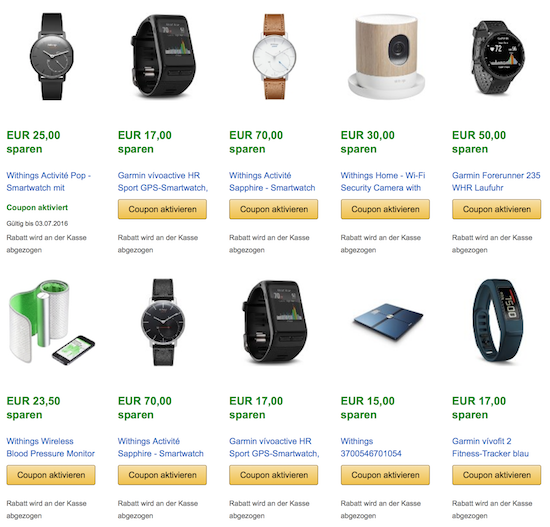Open the Withings Activité Pop black watch image
Screen dimensions: 550x527
click(x=52, y=56)
